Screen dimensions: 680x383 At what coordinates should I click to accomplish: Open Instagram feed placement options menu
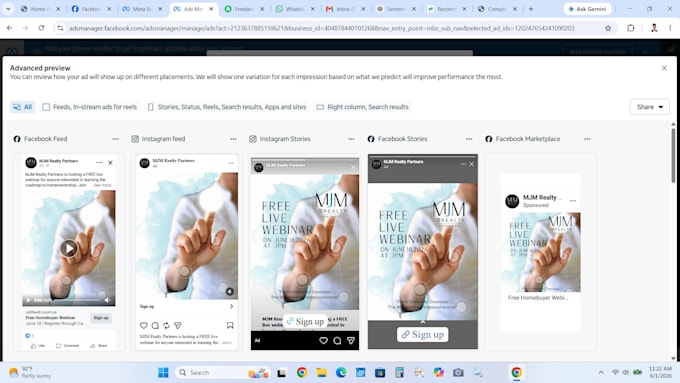pos(233,139)
